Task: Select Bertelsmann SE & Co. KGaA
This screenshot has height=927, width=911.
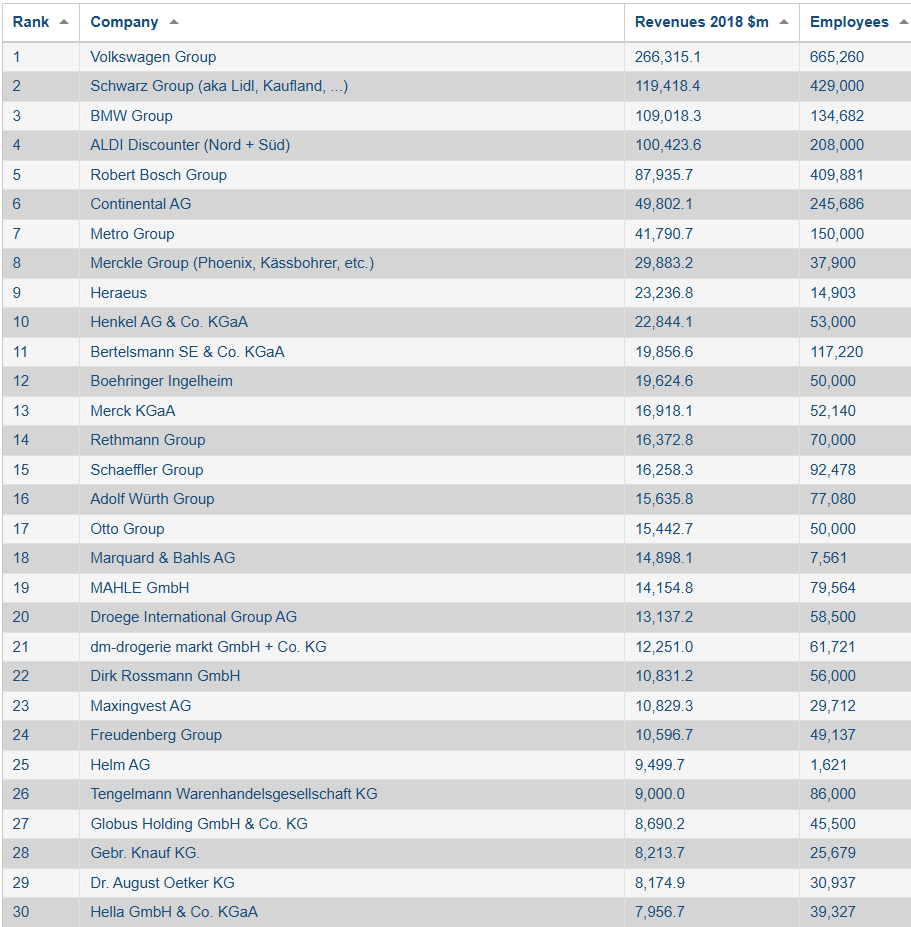Action: pos(187,352)
